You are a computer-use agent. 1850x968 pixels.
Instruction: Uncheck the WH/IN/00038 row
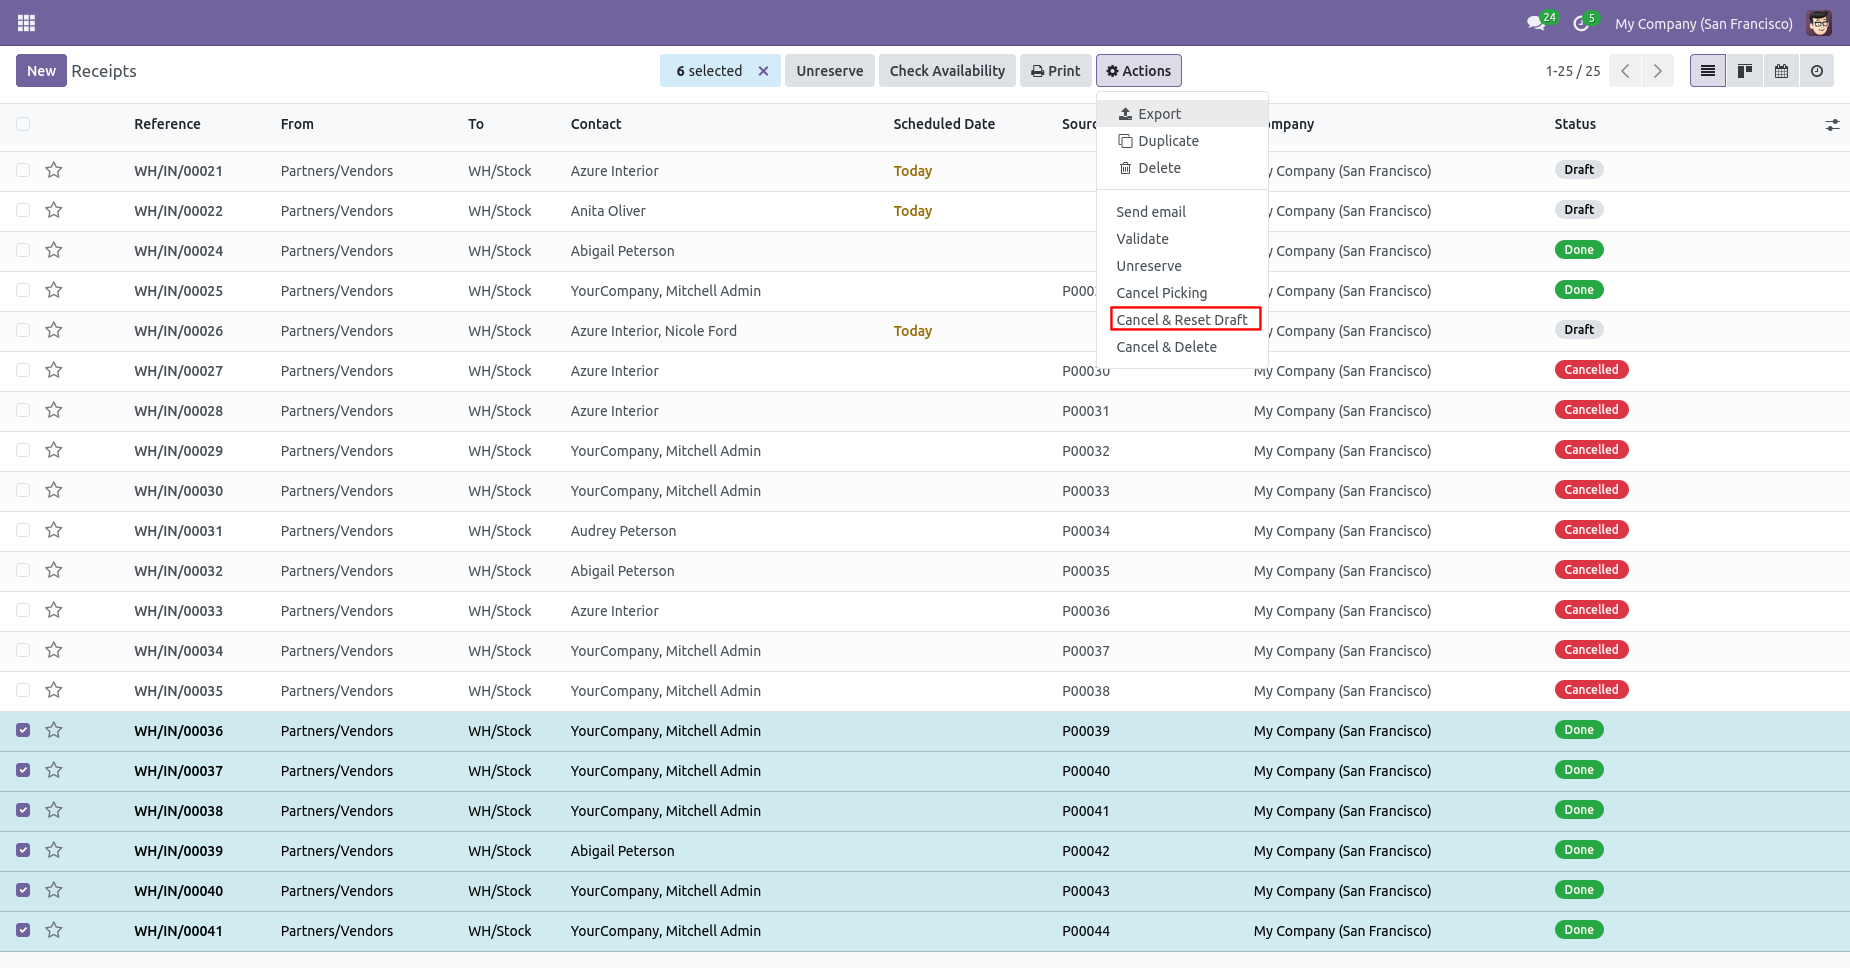click(x=23, y=810)
